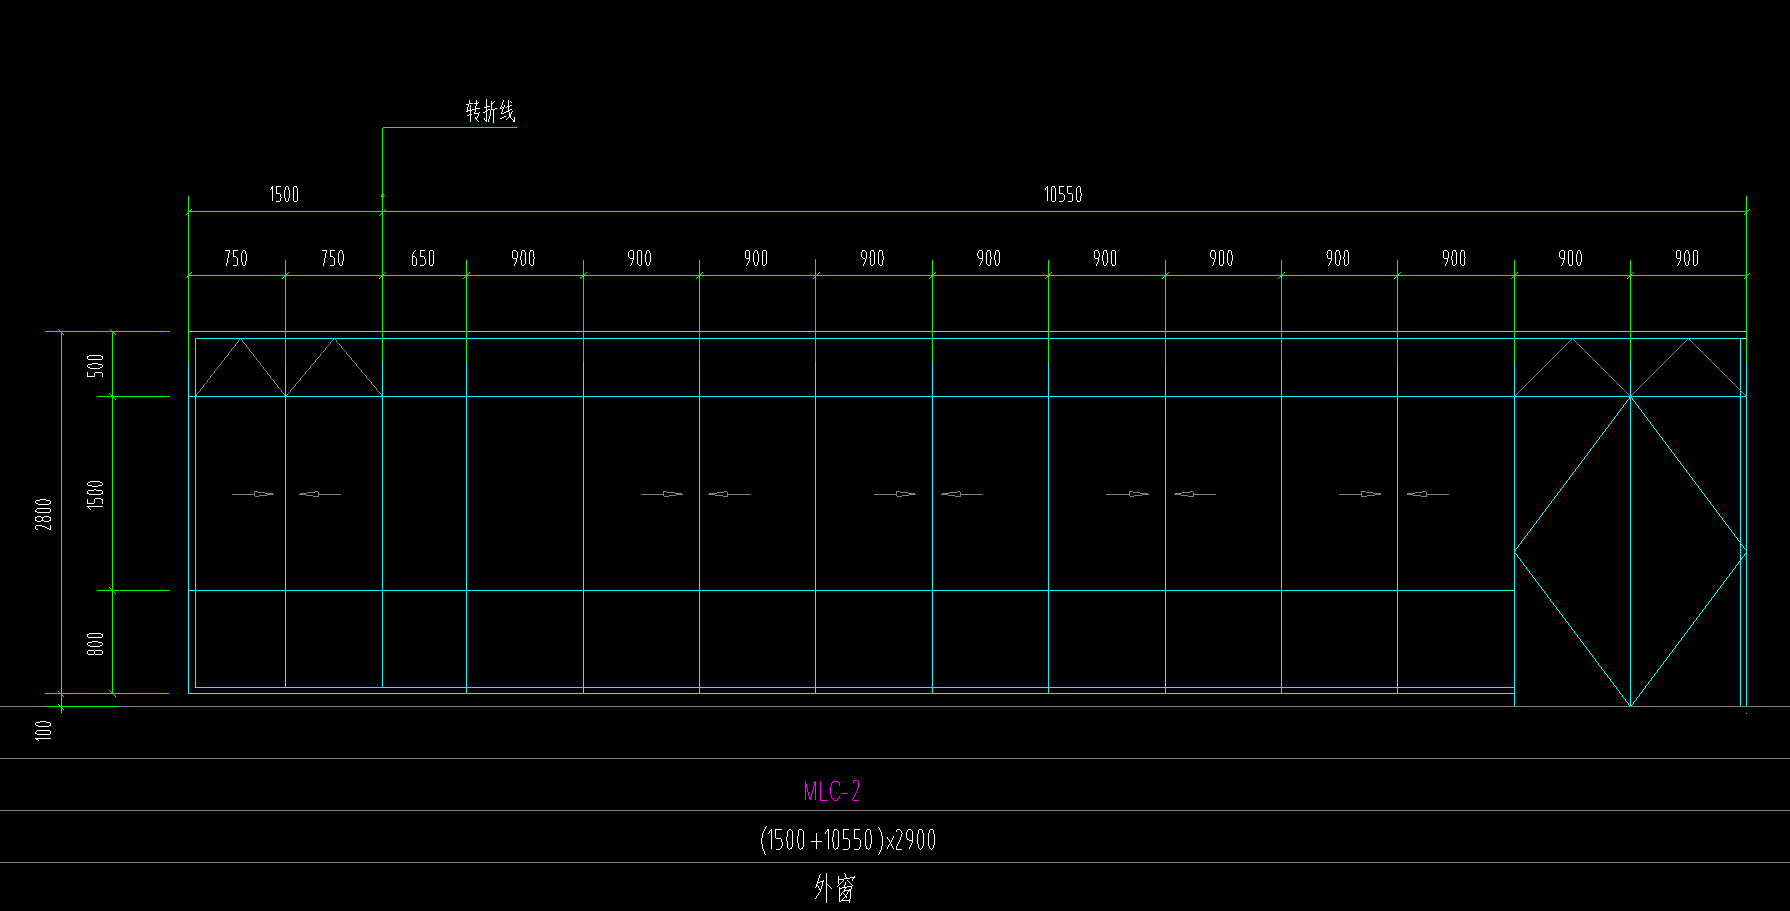The height and width of the screenshot is (911, 1790).
Task: Click the vertical 500 dimension value
Action: click(96, 365)
